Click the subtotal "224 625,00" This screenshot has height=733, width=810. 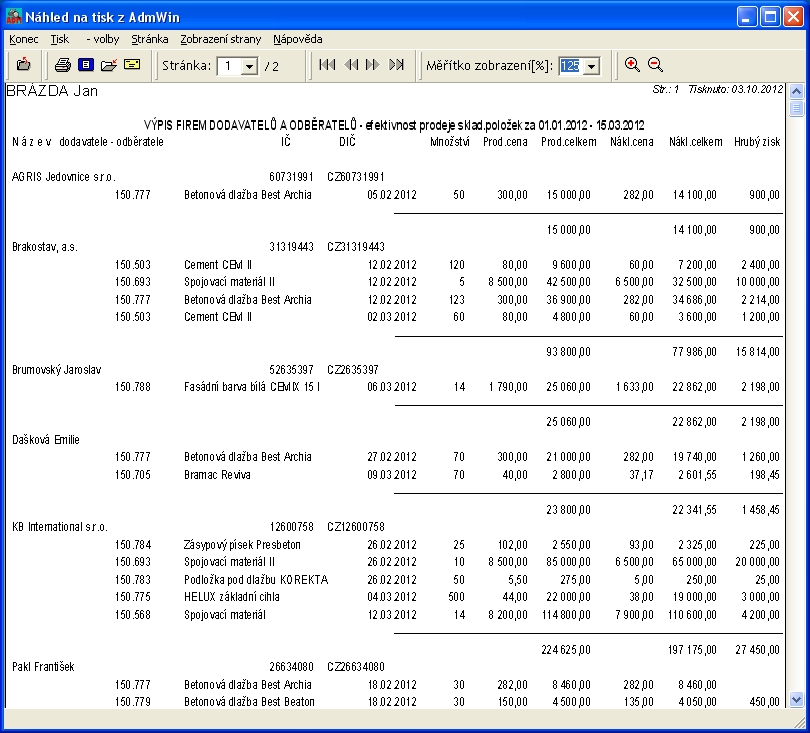point(566,650)
